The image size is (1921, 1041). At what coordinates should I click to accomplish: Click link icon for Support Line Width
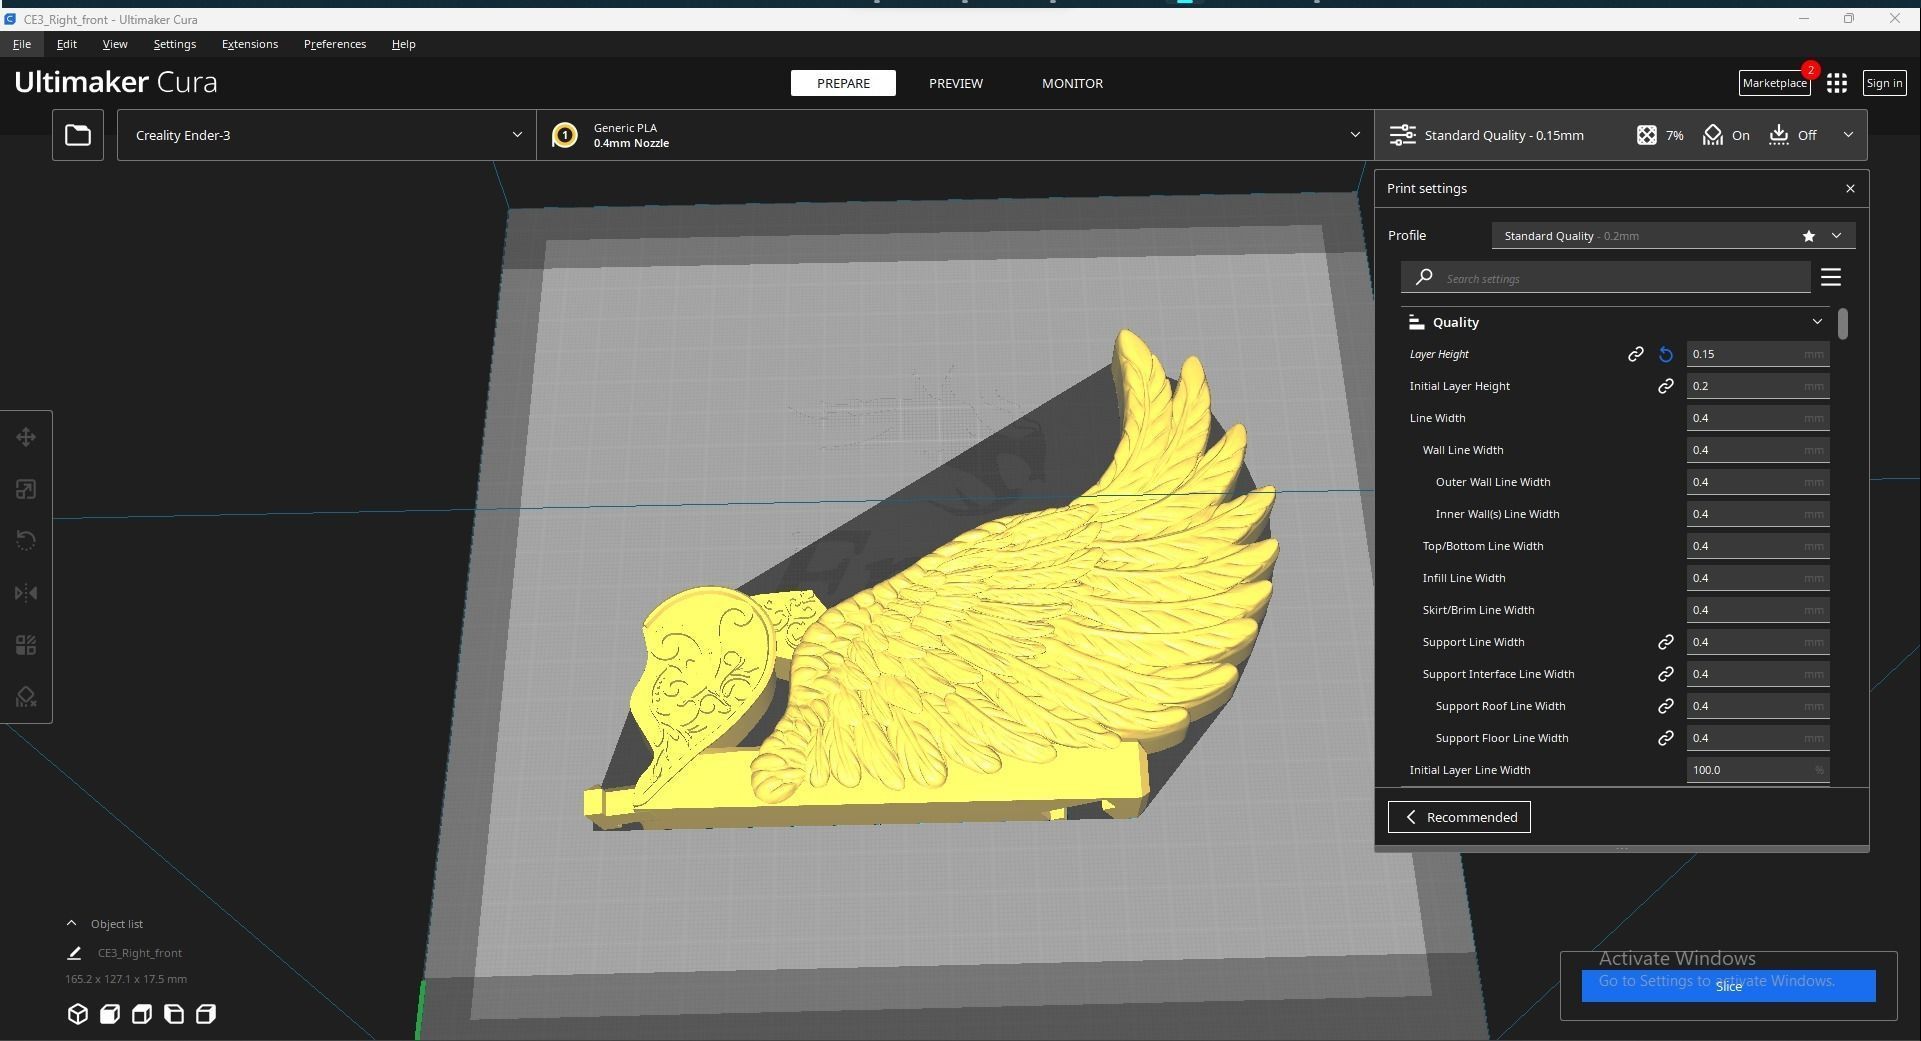[x=1665, y=642]
